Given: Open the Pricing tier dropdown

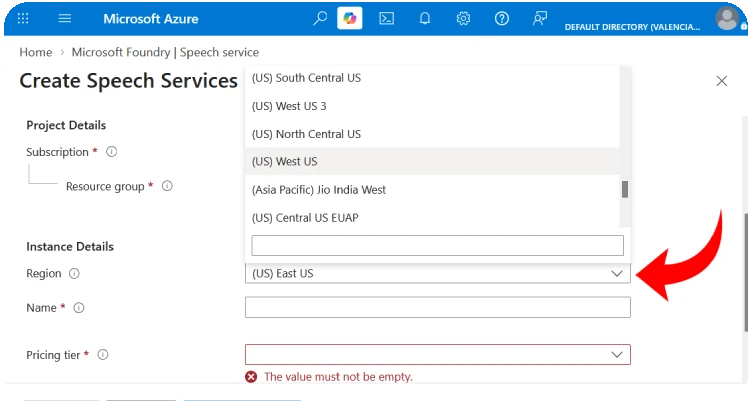Looking at the screenshot, I should [x=438, y=355].
